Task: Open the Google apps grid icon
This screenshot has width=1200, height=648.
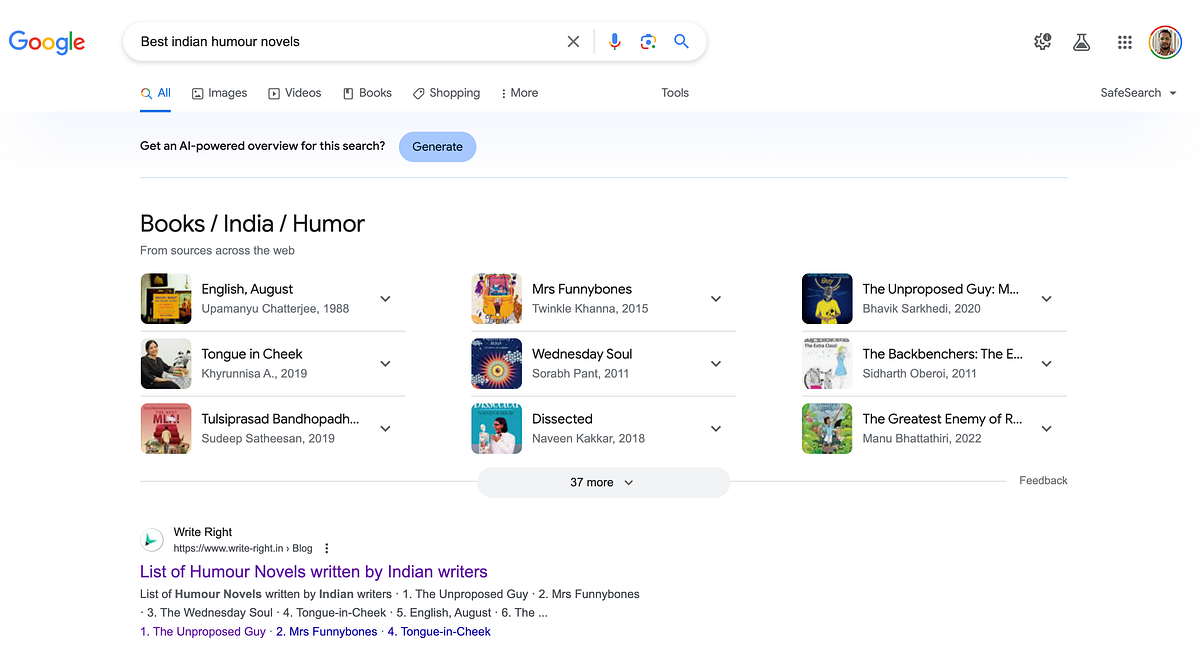Action: [1125, 42]
